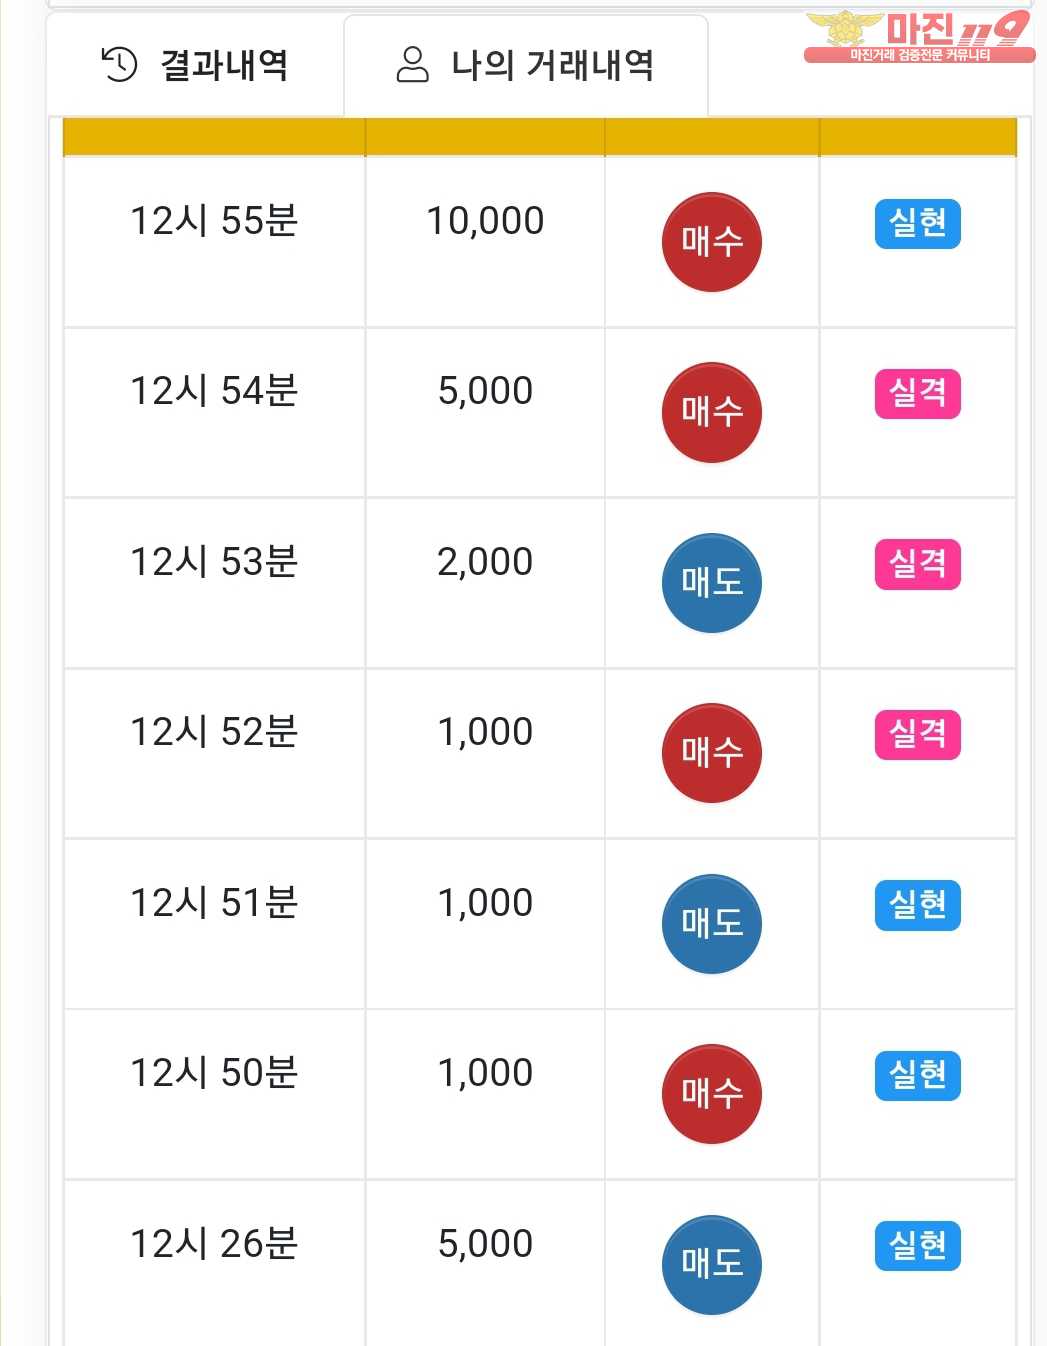Click the clock history icon
Screen dimensions: 1047x1346
[120, 65]
